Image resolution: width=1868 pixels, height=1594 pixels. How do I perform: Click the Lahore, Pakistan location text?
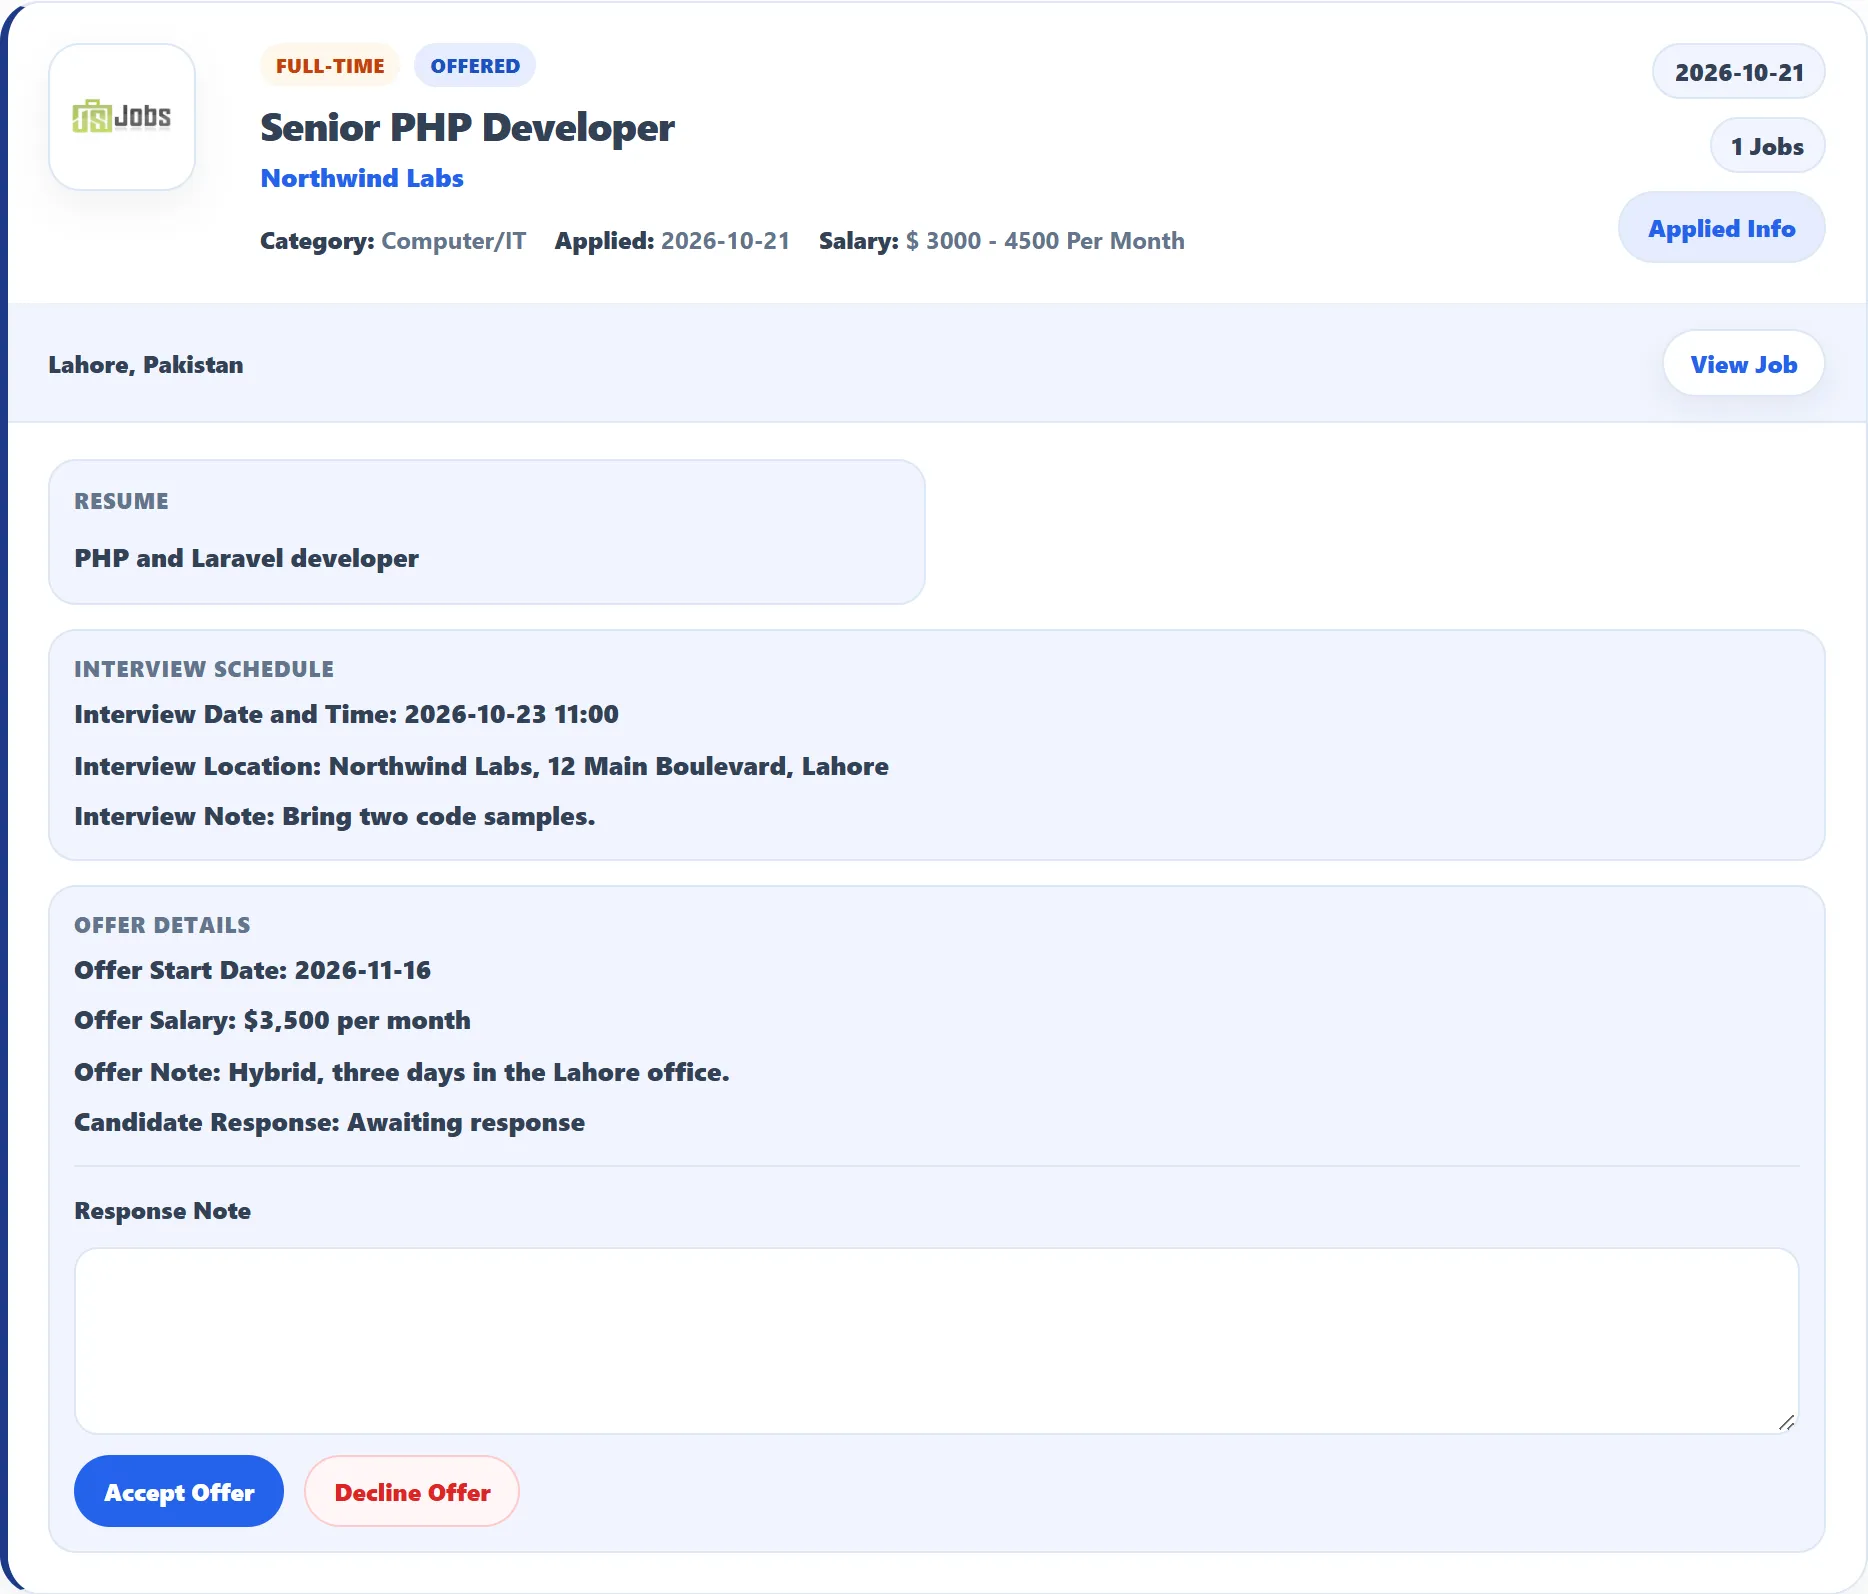pos(146,365)
